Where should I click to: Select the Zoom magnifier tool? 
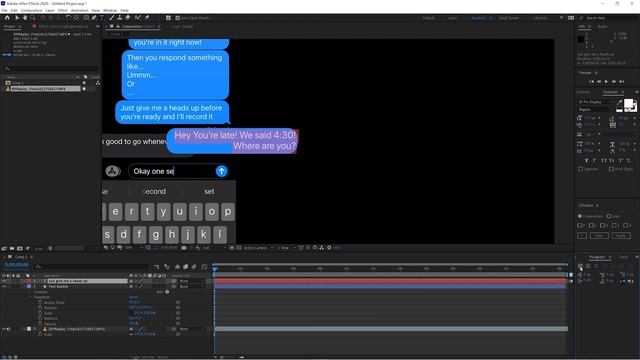click(33, 18)
